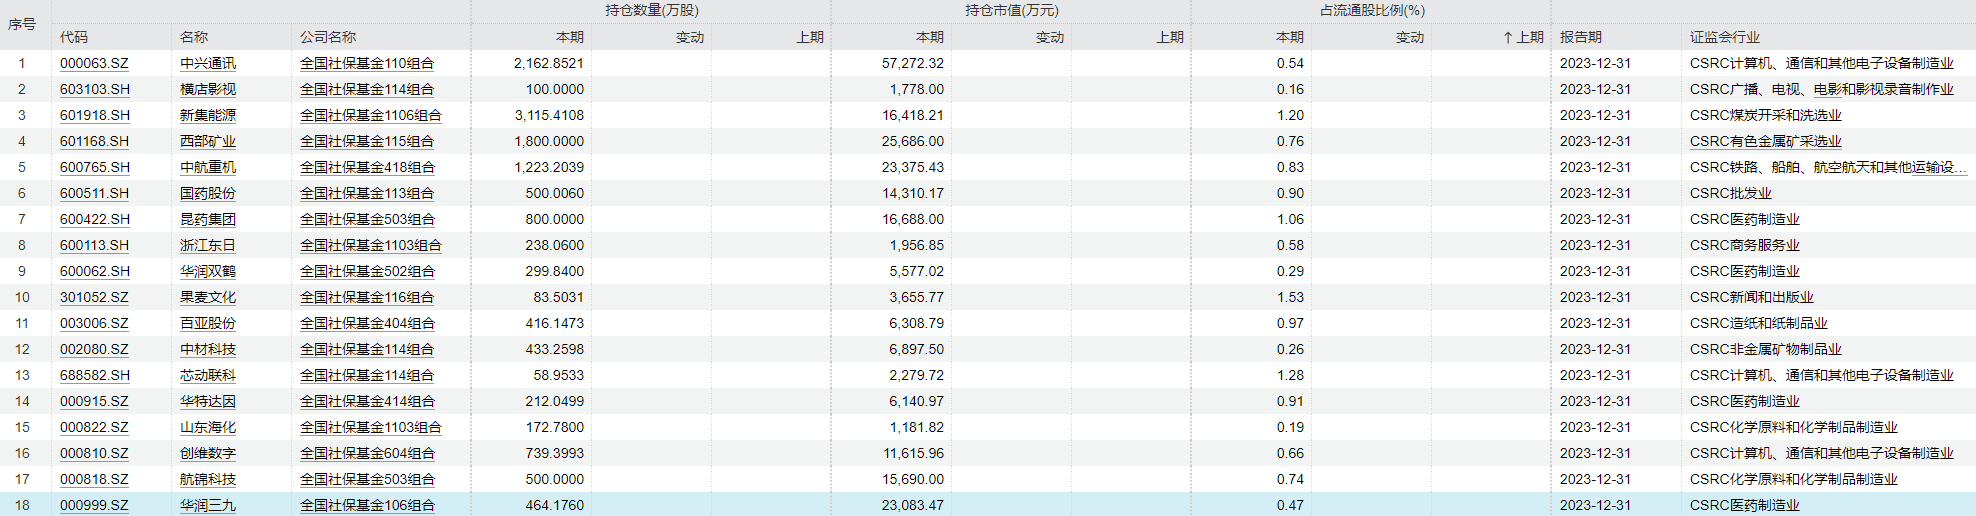The image size is (1976, 516).
Task: Open stock code 000999.SZ link
Action: click(94, 505)
